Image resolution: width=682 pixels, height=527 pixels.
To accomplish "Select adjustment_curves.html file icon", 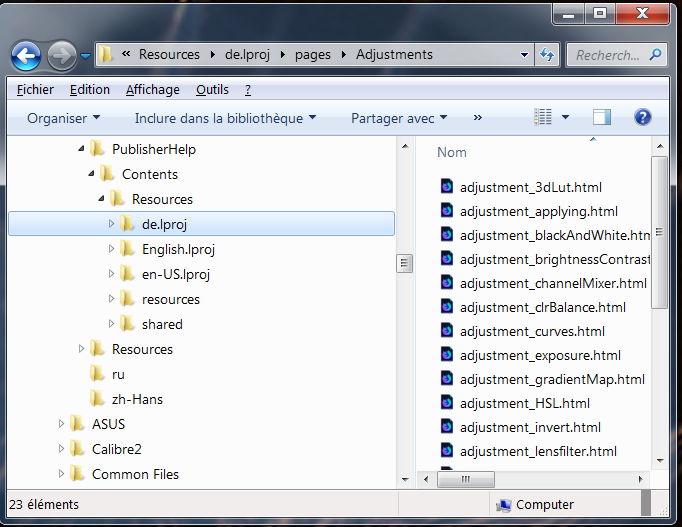I will tap(447, 331).
